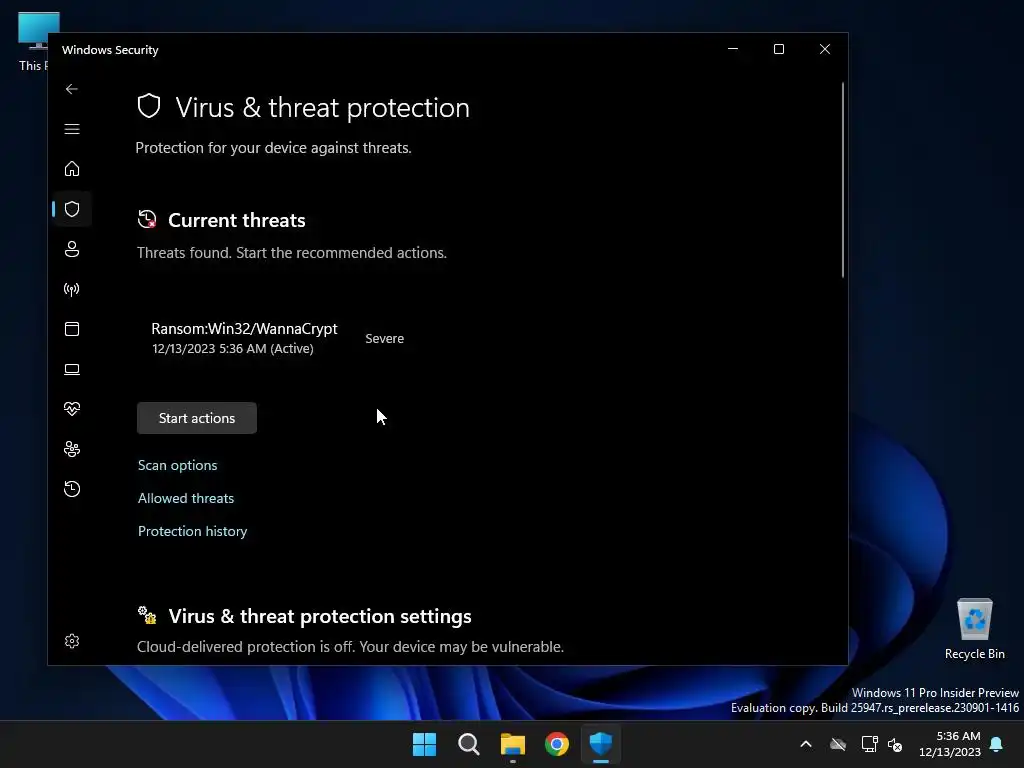Click the Current threats clock icon
The width and height of the screenshot is (1024, 768).
[147, 219]
